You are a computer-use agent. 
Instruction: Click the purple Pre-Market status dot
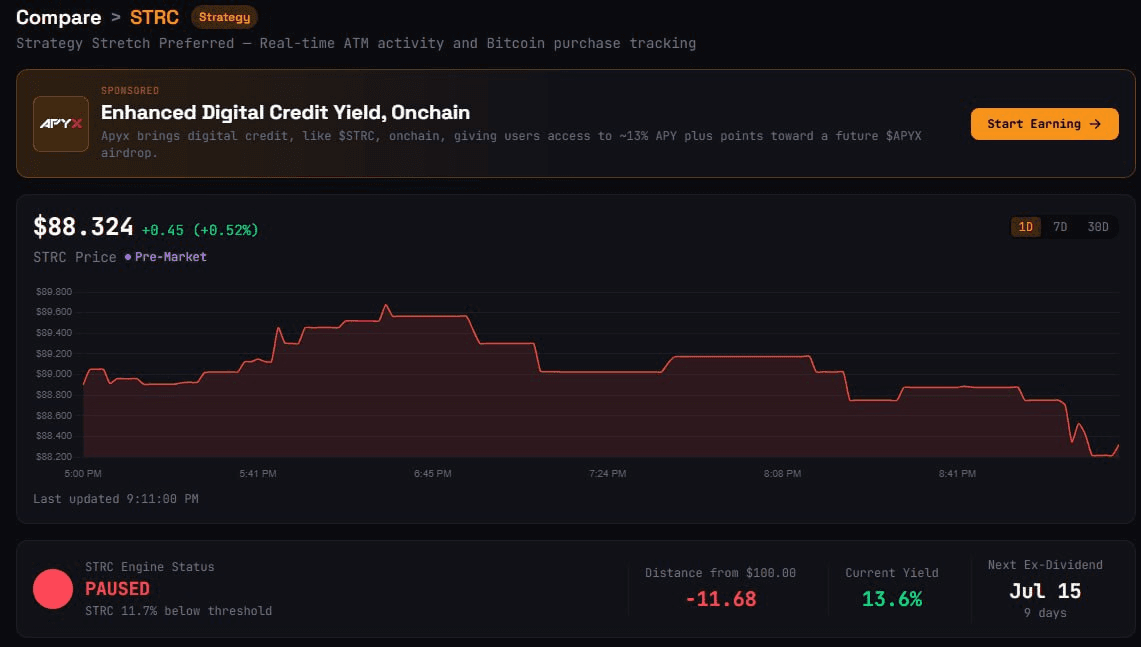pos(128,257)
